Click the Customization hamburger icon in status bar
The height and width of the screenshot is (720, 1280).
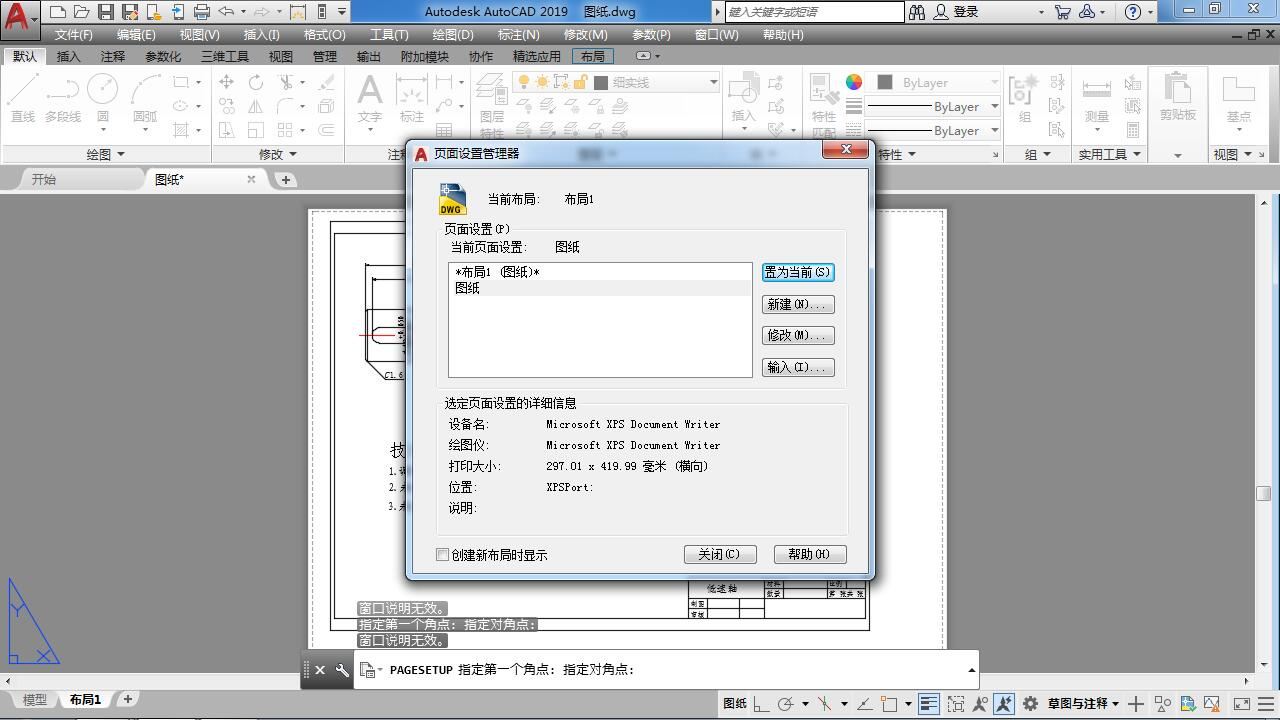(x=1267, y=704)
